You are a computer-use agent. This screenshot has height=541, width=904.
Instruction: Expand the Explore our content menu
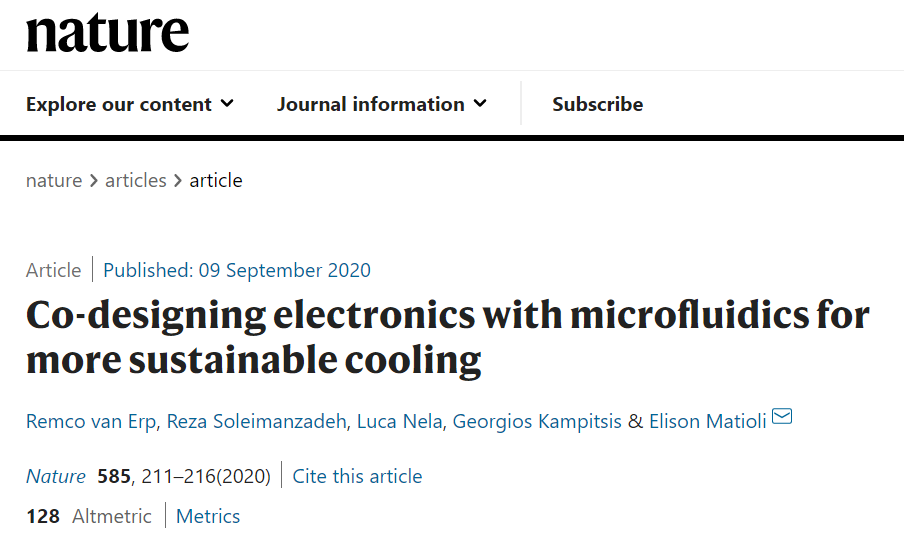click(130, 104)
